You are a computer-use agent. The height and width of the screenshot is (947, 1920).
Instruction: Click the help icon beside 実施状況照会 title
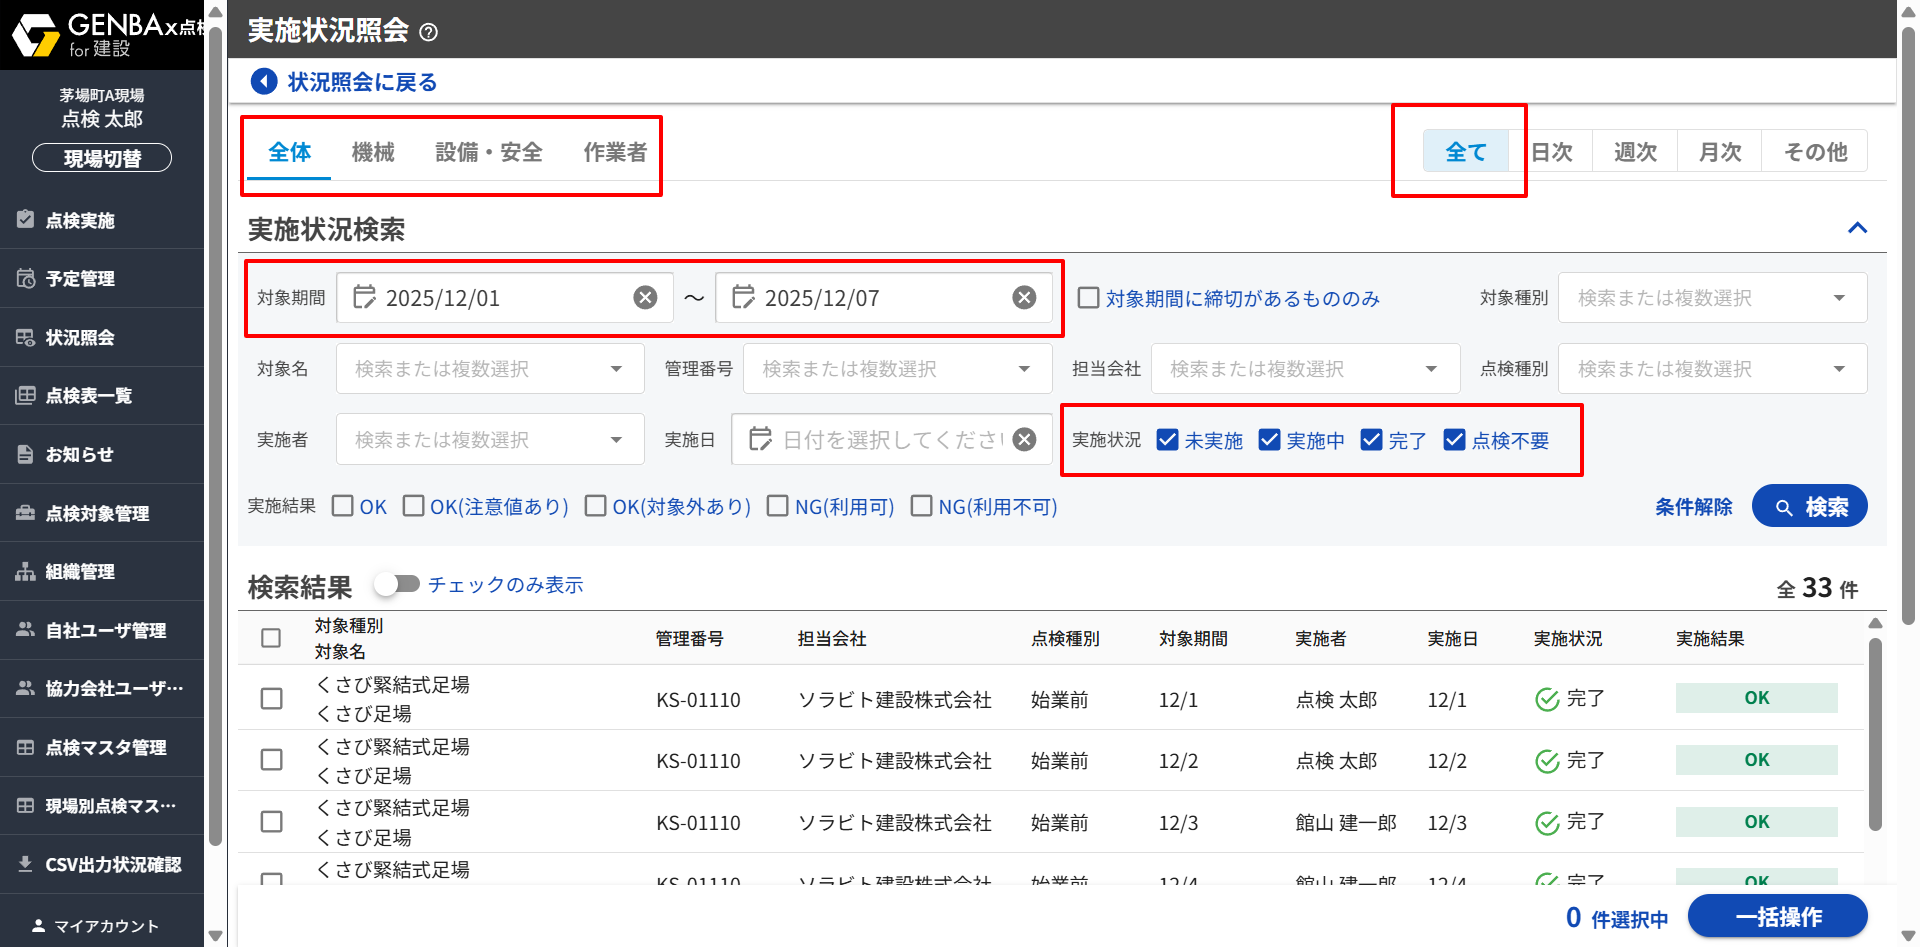point(428,32)
